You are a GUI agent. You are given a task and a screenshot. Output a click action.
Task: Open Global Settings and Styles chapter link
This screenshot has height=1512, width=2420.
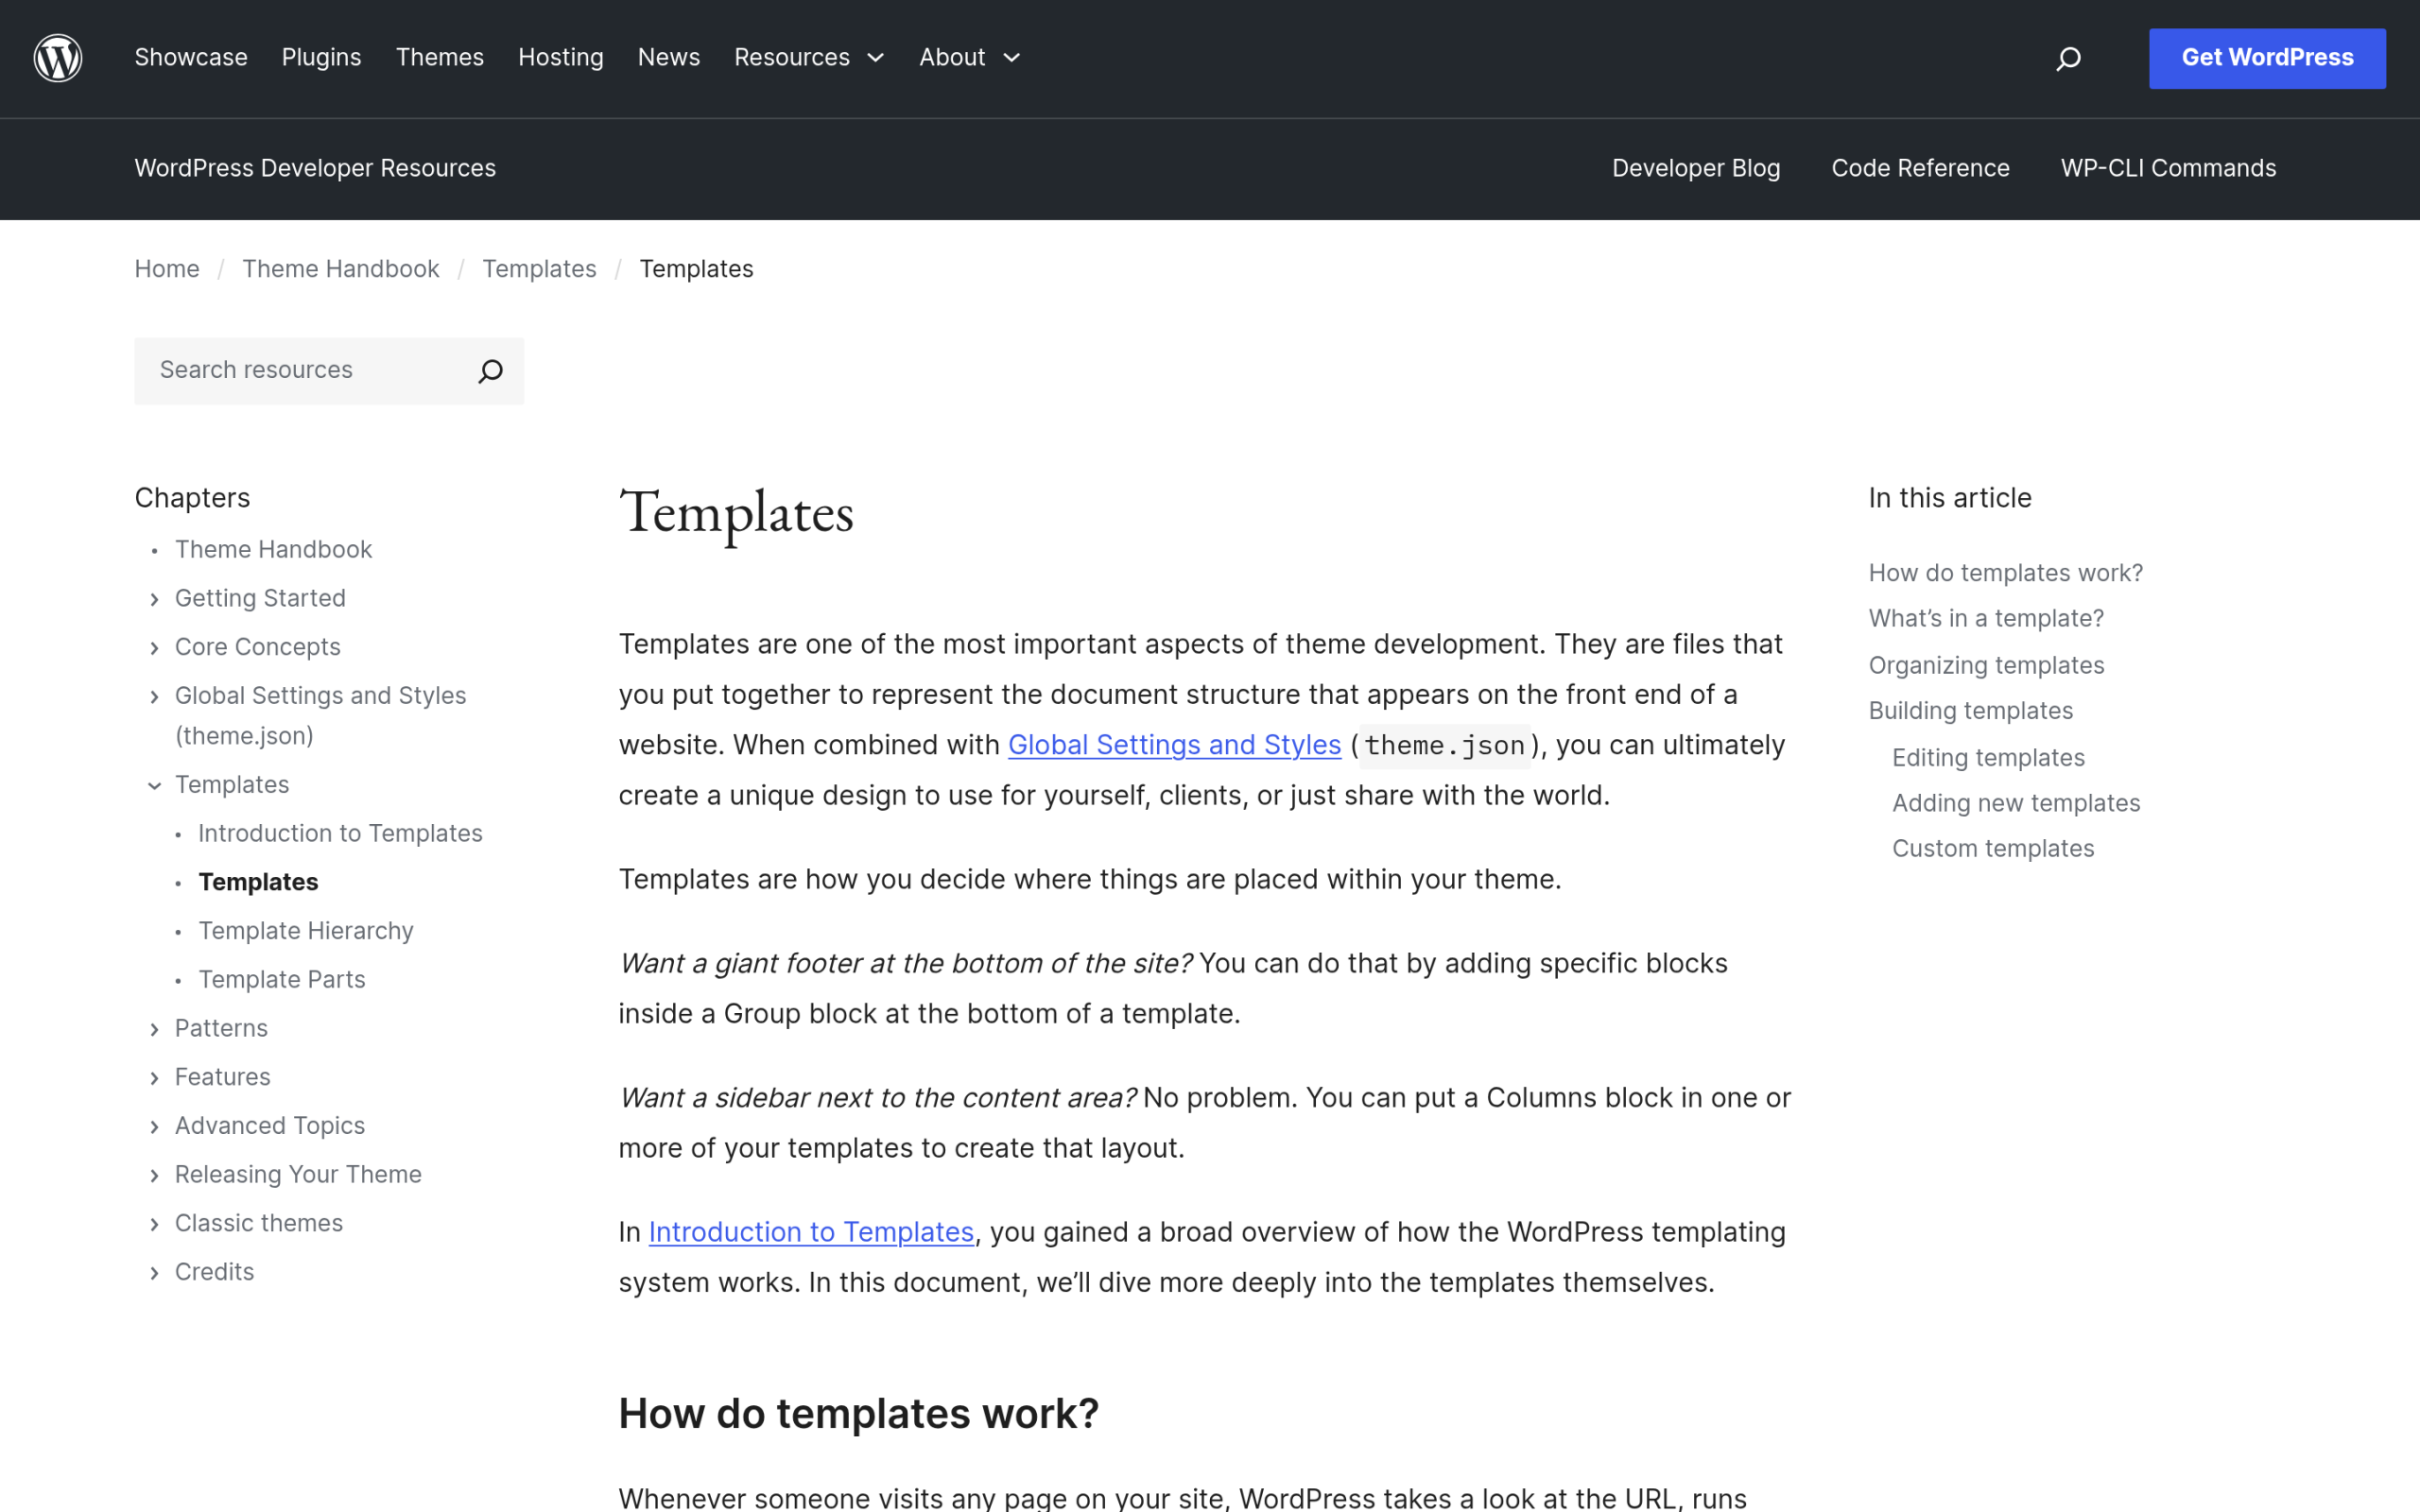tap(320, 716)
